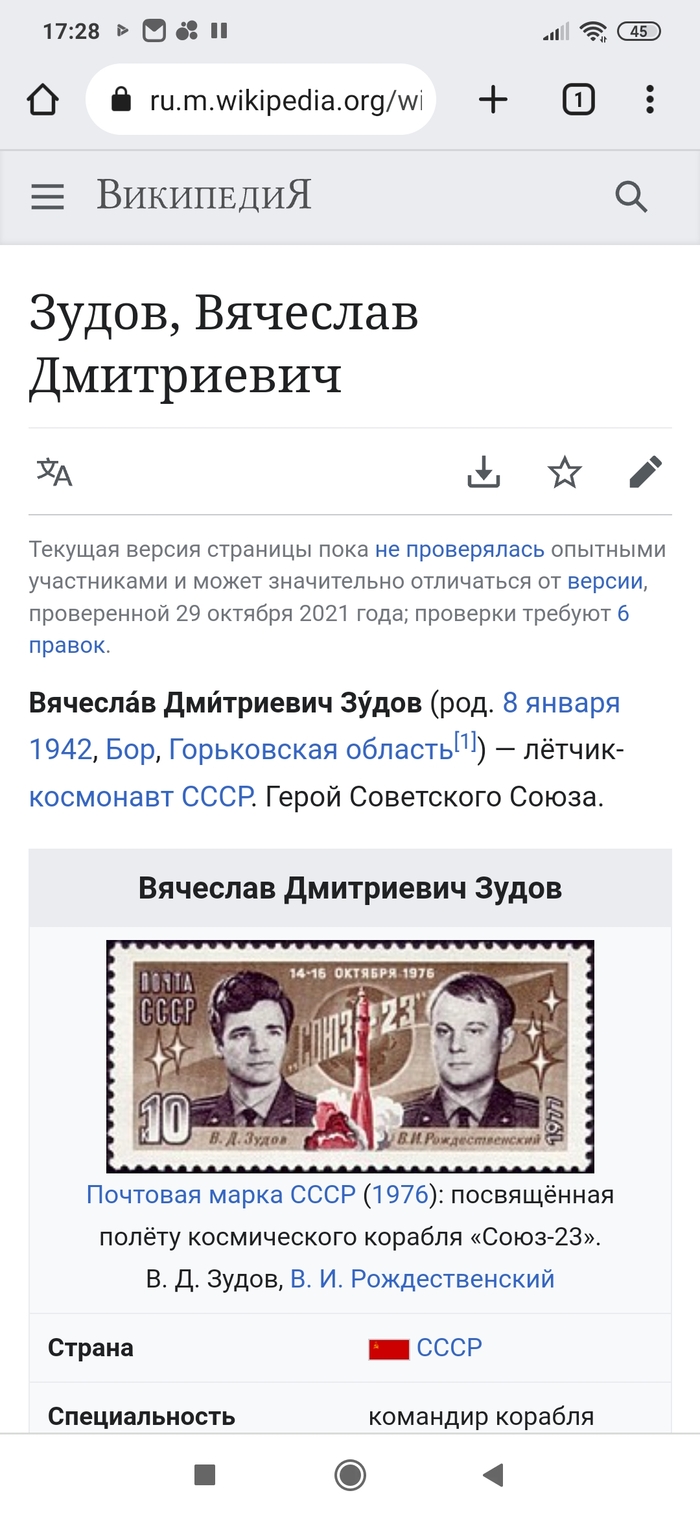The width and height of the screenshot is (700, 1517).
Task: Go to browser home page icon
Action: (43, 100)
